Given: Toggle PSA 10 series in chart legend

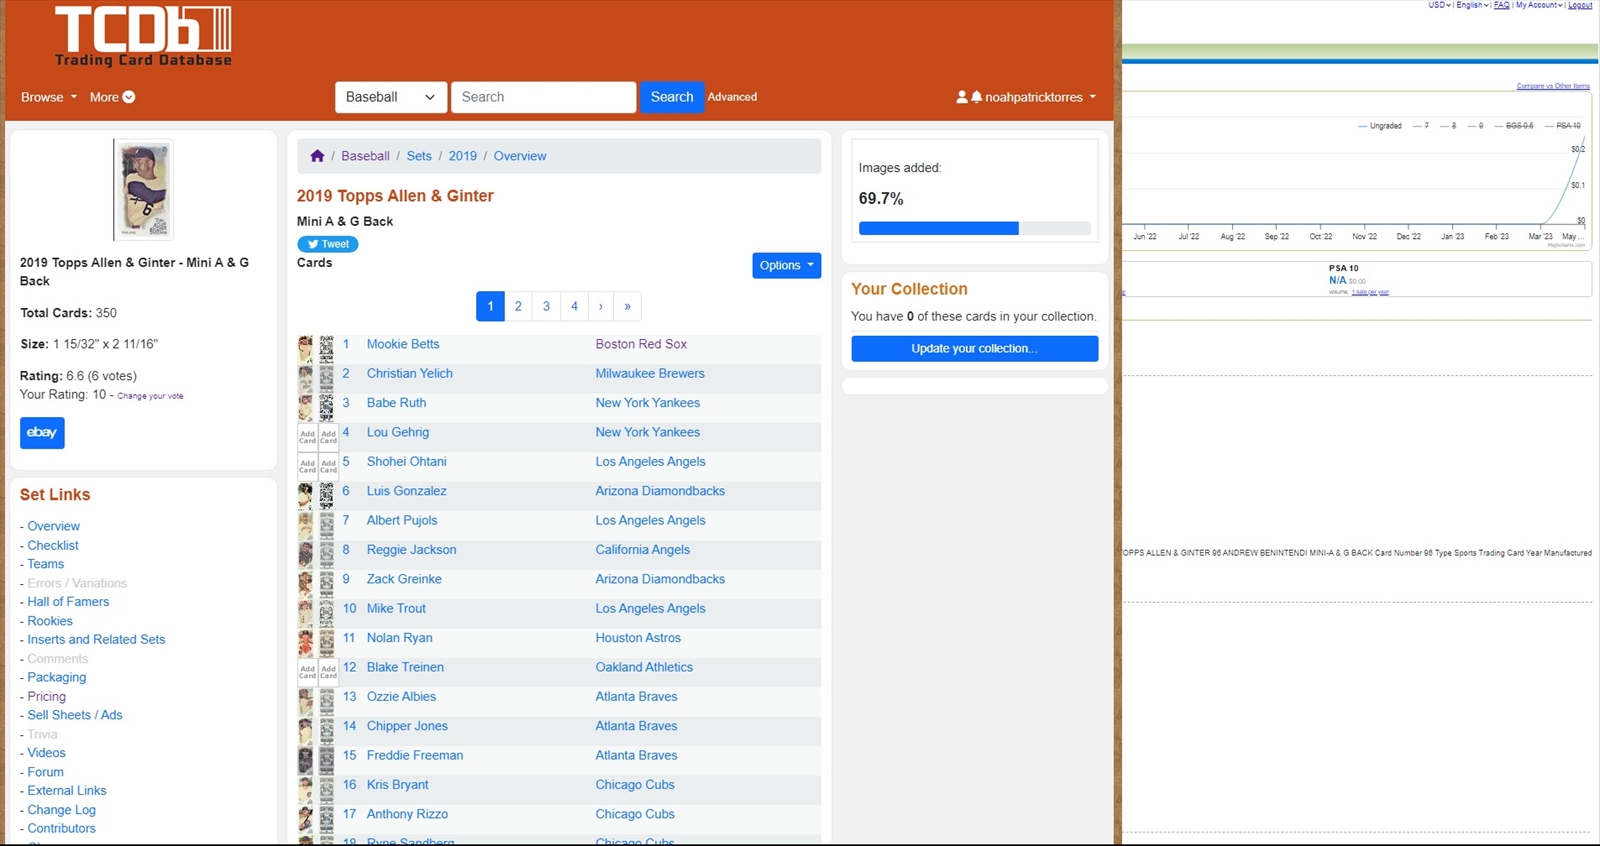Looking at the screenshot, I should click(1563, 126).
